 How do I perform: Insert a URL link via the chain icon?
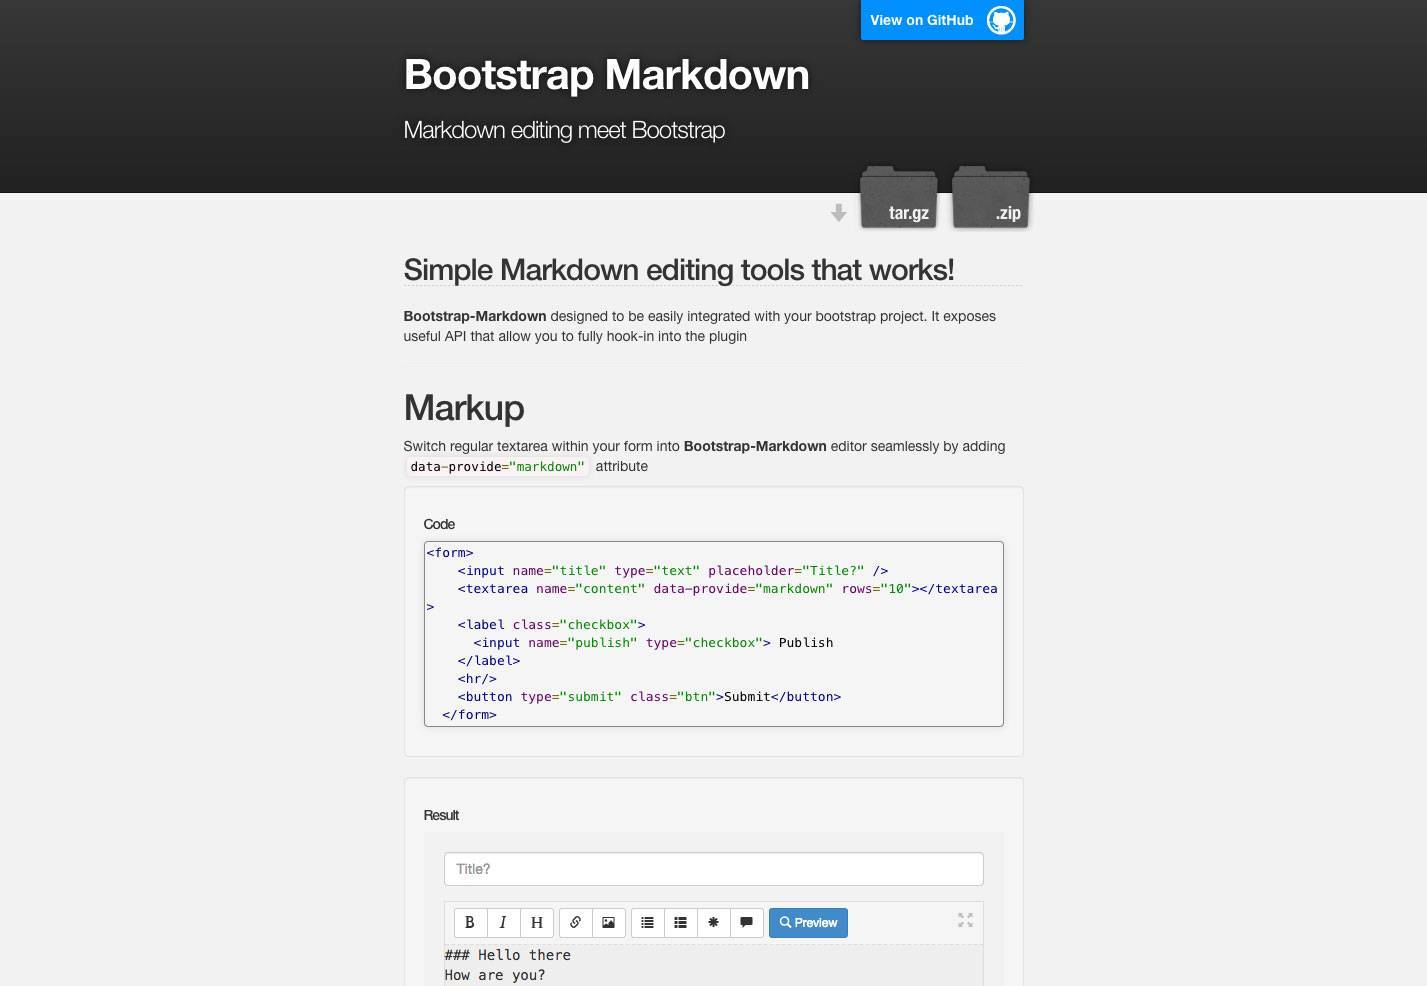(575, 922)
